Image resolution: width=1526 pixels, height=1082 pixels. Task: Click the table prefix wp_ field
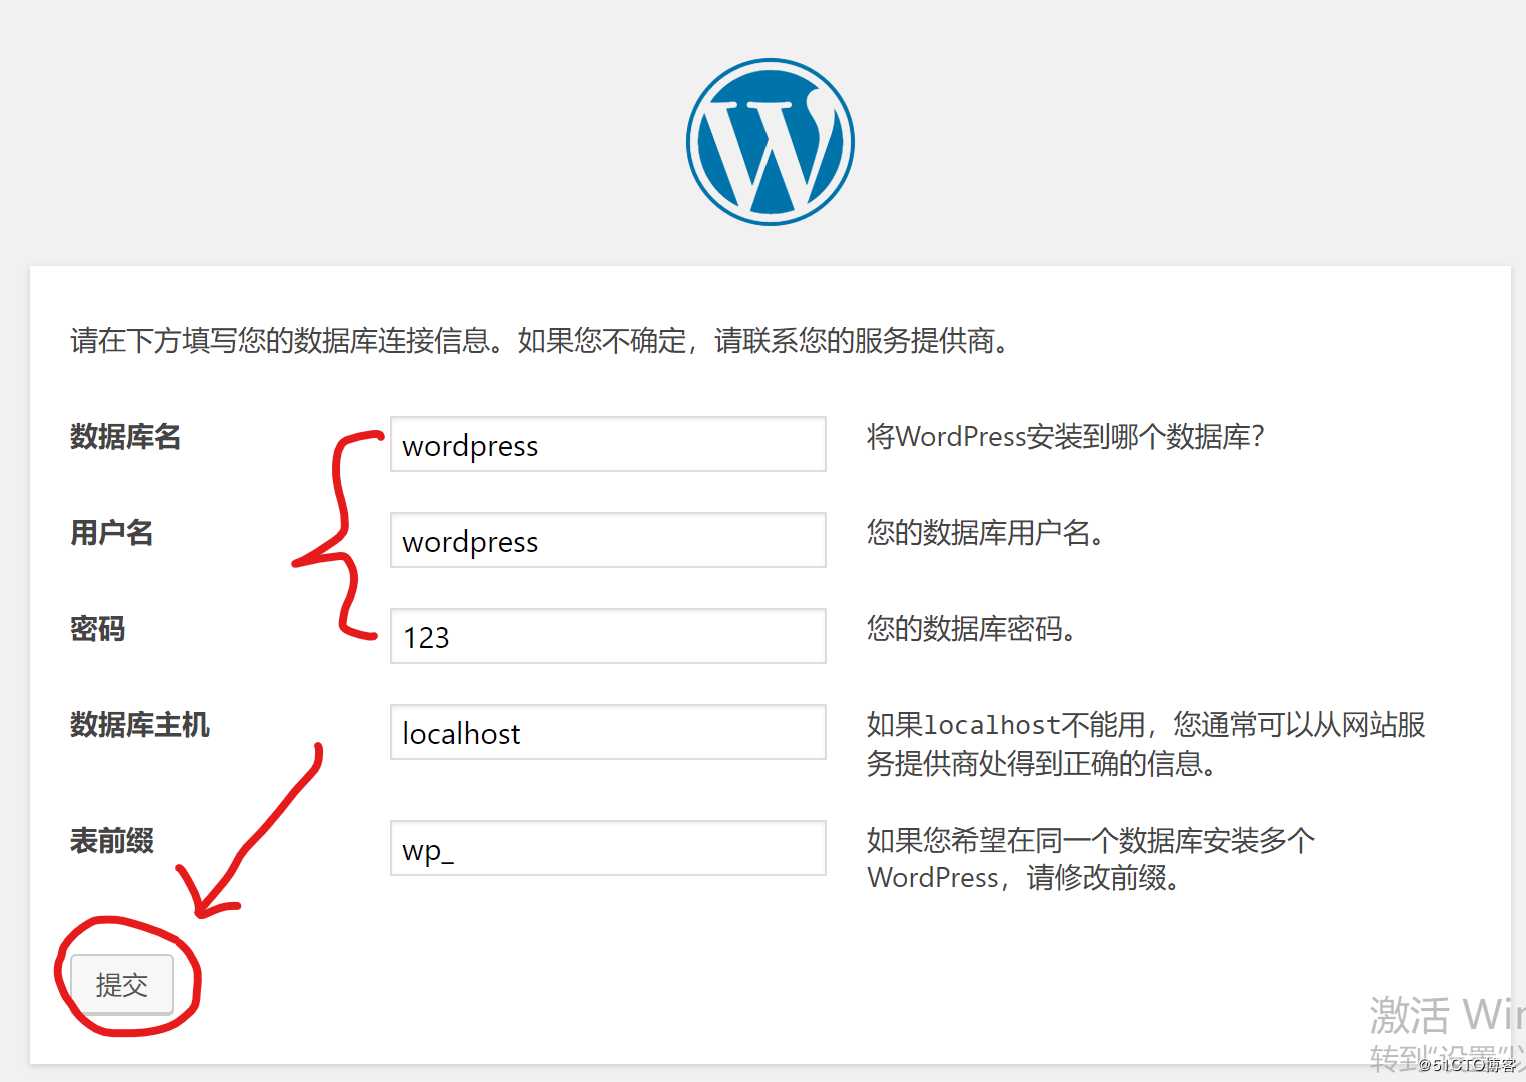[x=608, y=848]
